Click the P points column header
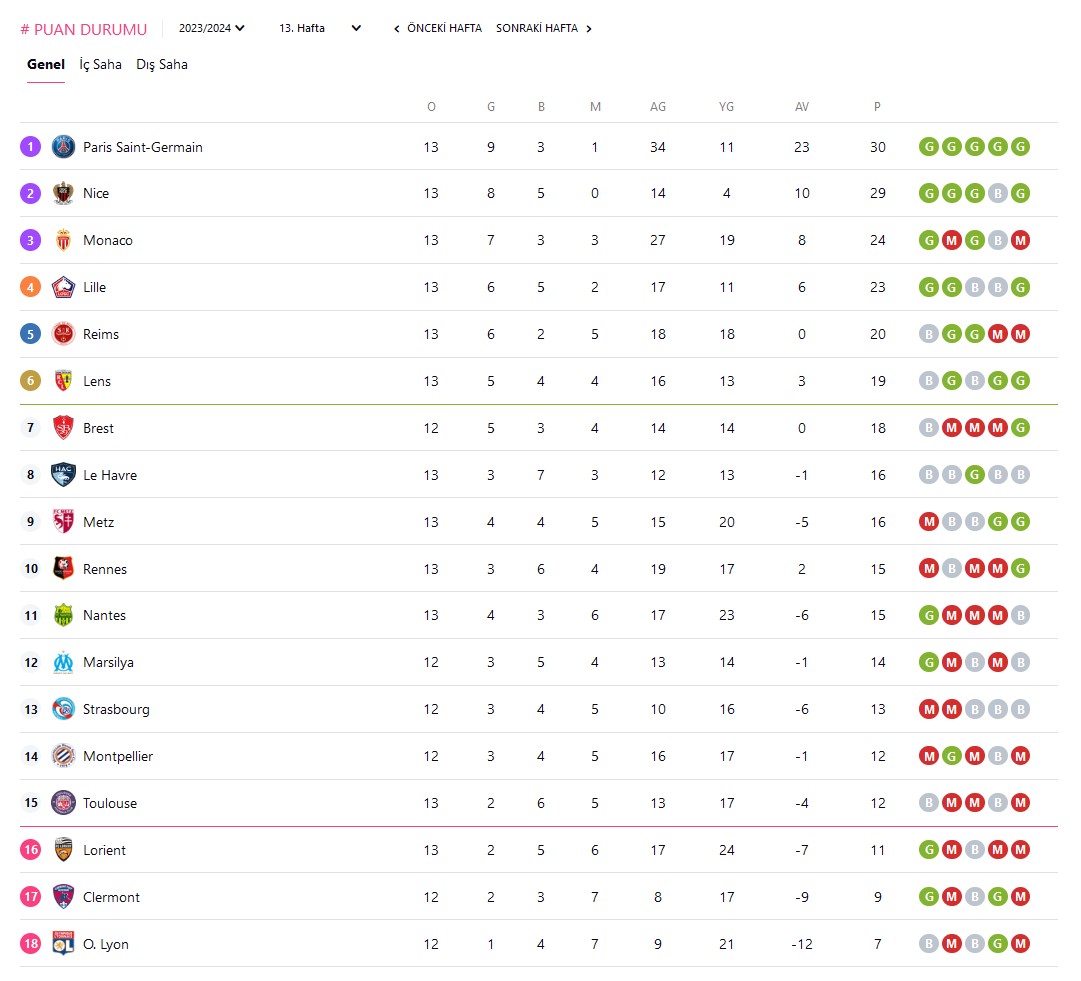Screen dimensions: 1081x981 (x=877, y=107)
